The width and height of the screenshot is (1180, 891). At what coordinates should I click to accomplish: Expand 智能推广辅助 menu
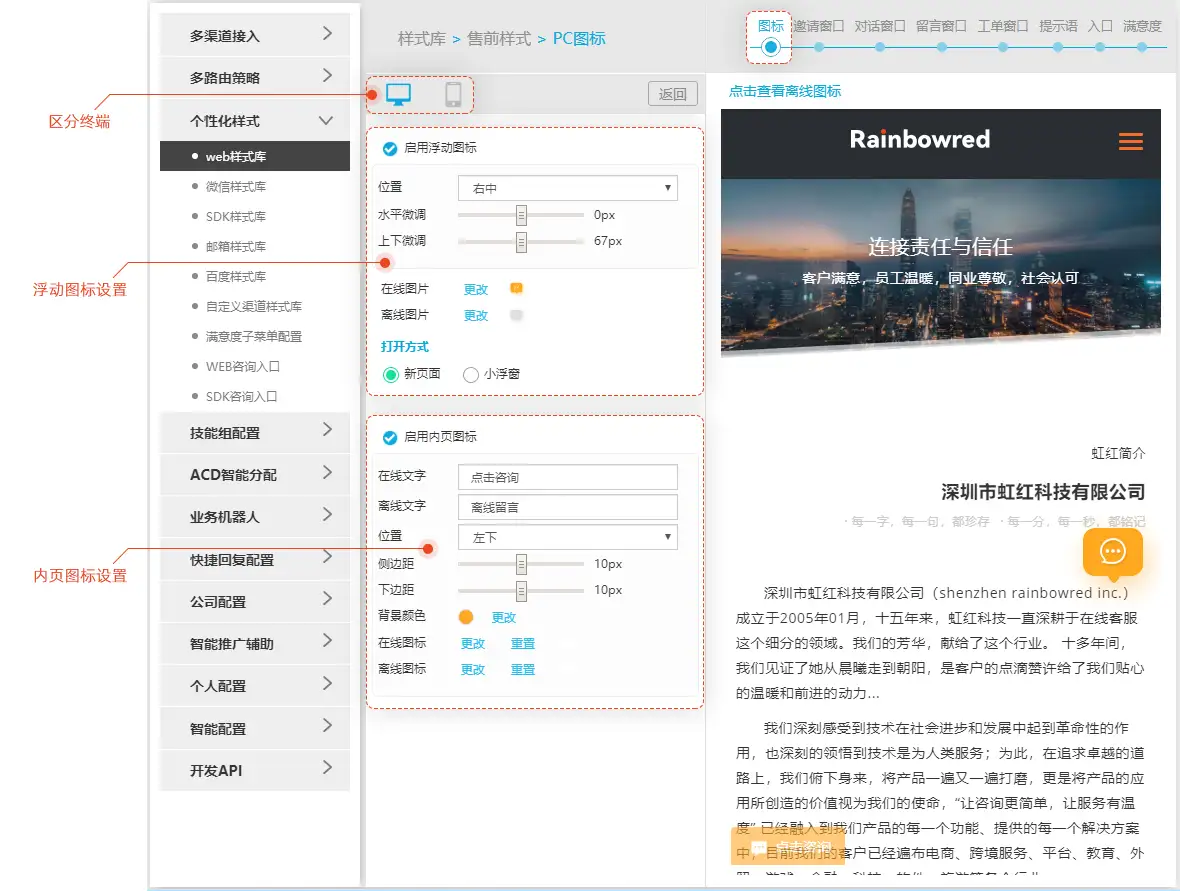(254, 643)
